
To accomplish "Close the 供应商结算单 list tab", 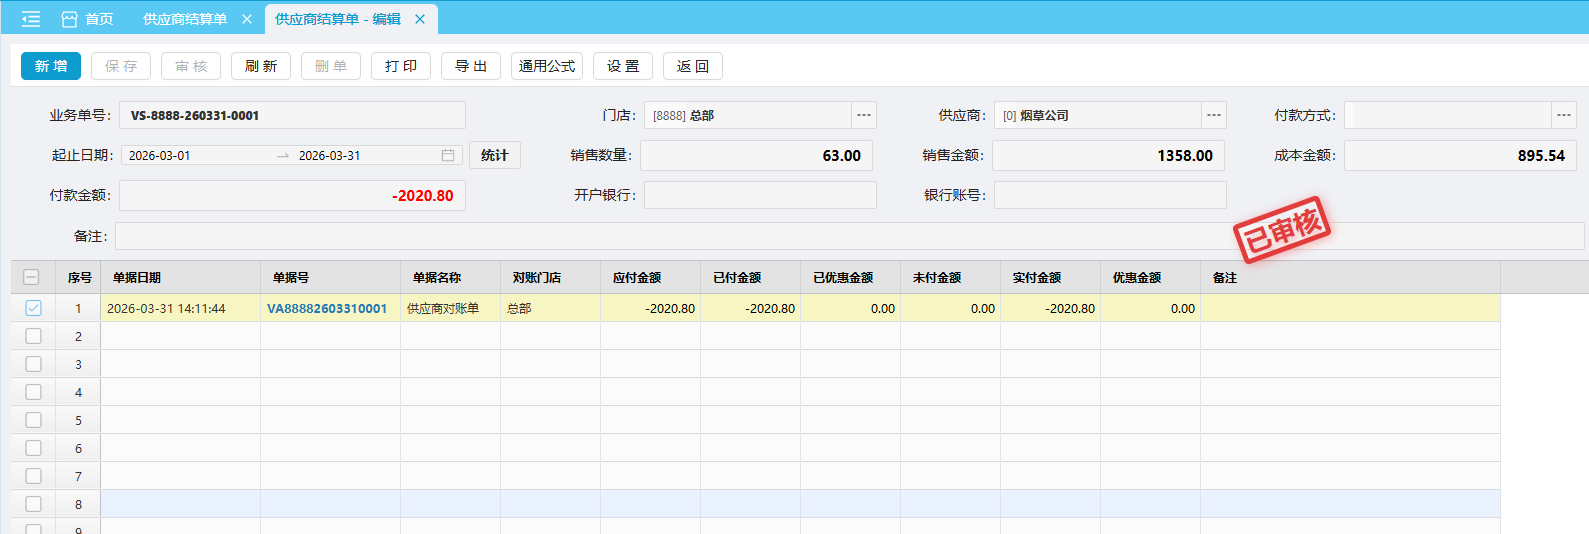I will tap(247, 19).
